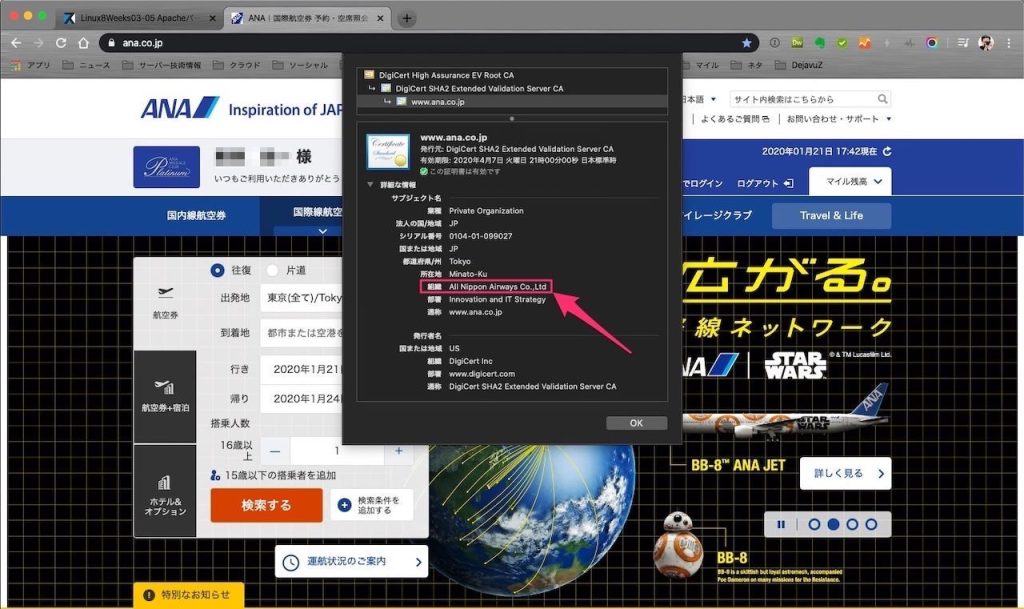Open the お問い合わせ・サポート dropdown
Screen dimensions: 1024x609
click(838, 119)
